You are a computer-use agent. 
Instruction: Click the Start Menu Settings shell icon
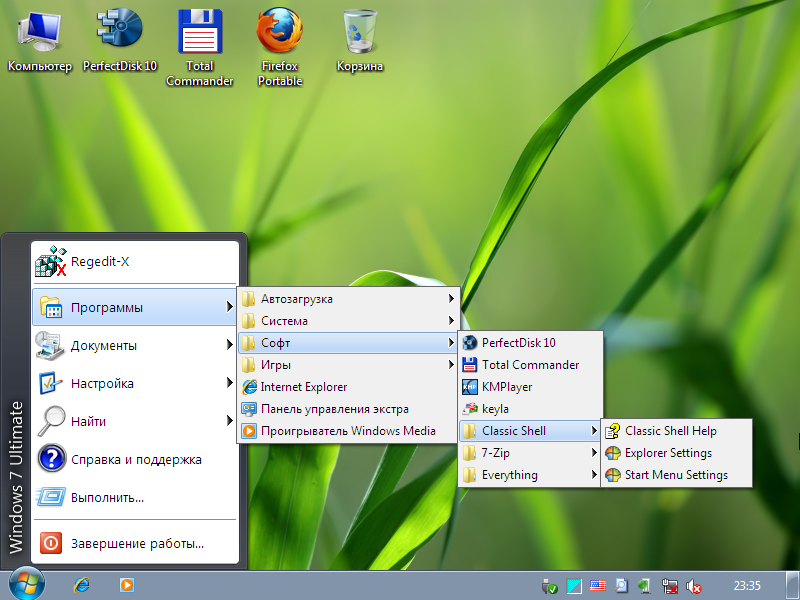(x=613, y=475)
